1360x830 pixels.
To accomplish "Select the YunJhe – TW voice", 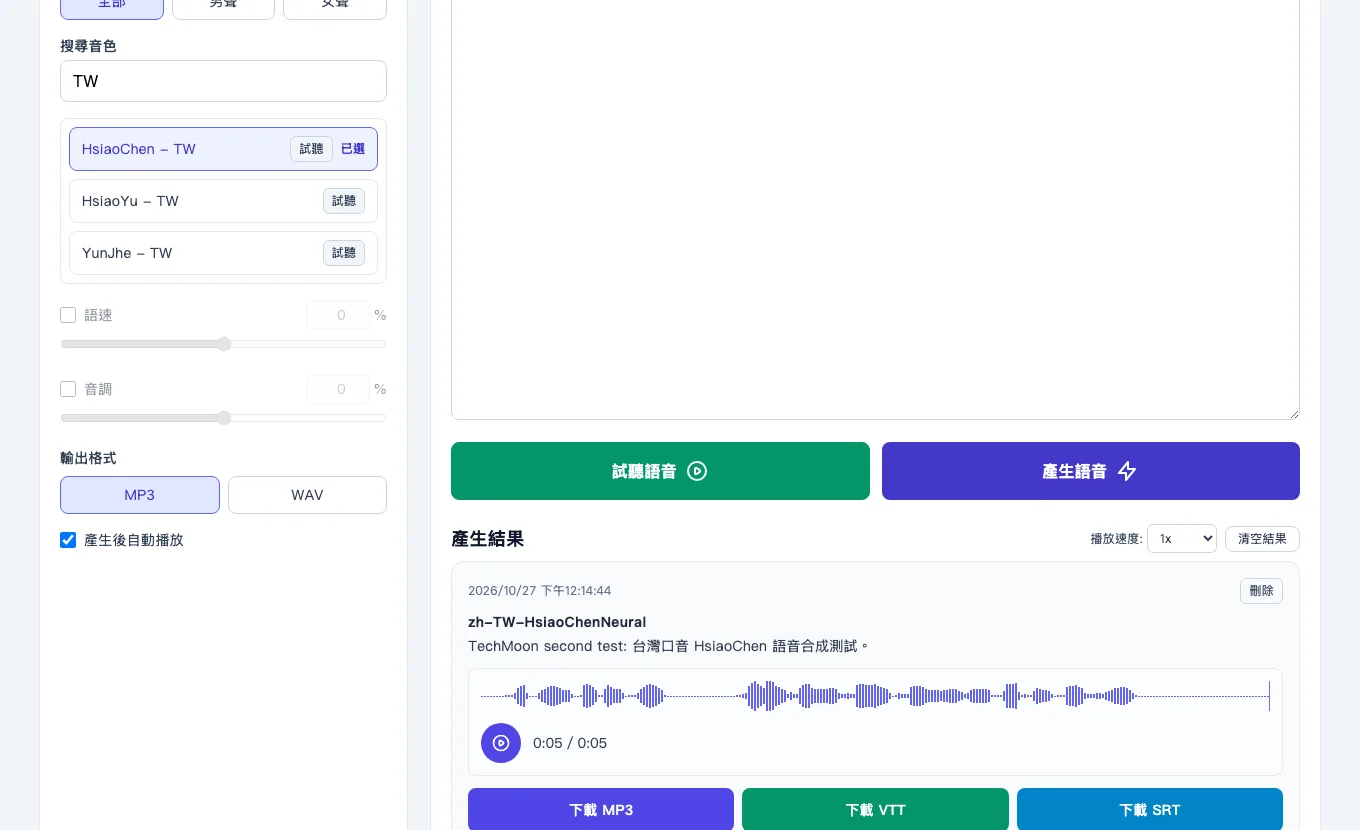I will point(223,253).
